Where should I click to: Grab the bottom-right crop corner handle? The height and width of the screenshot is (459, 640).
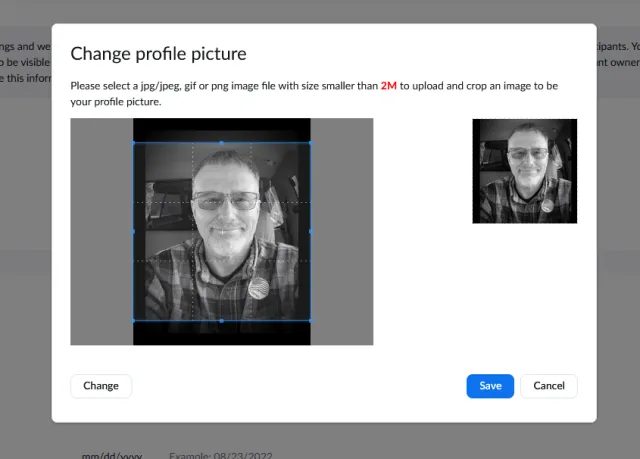tap(310, 321)
